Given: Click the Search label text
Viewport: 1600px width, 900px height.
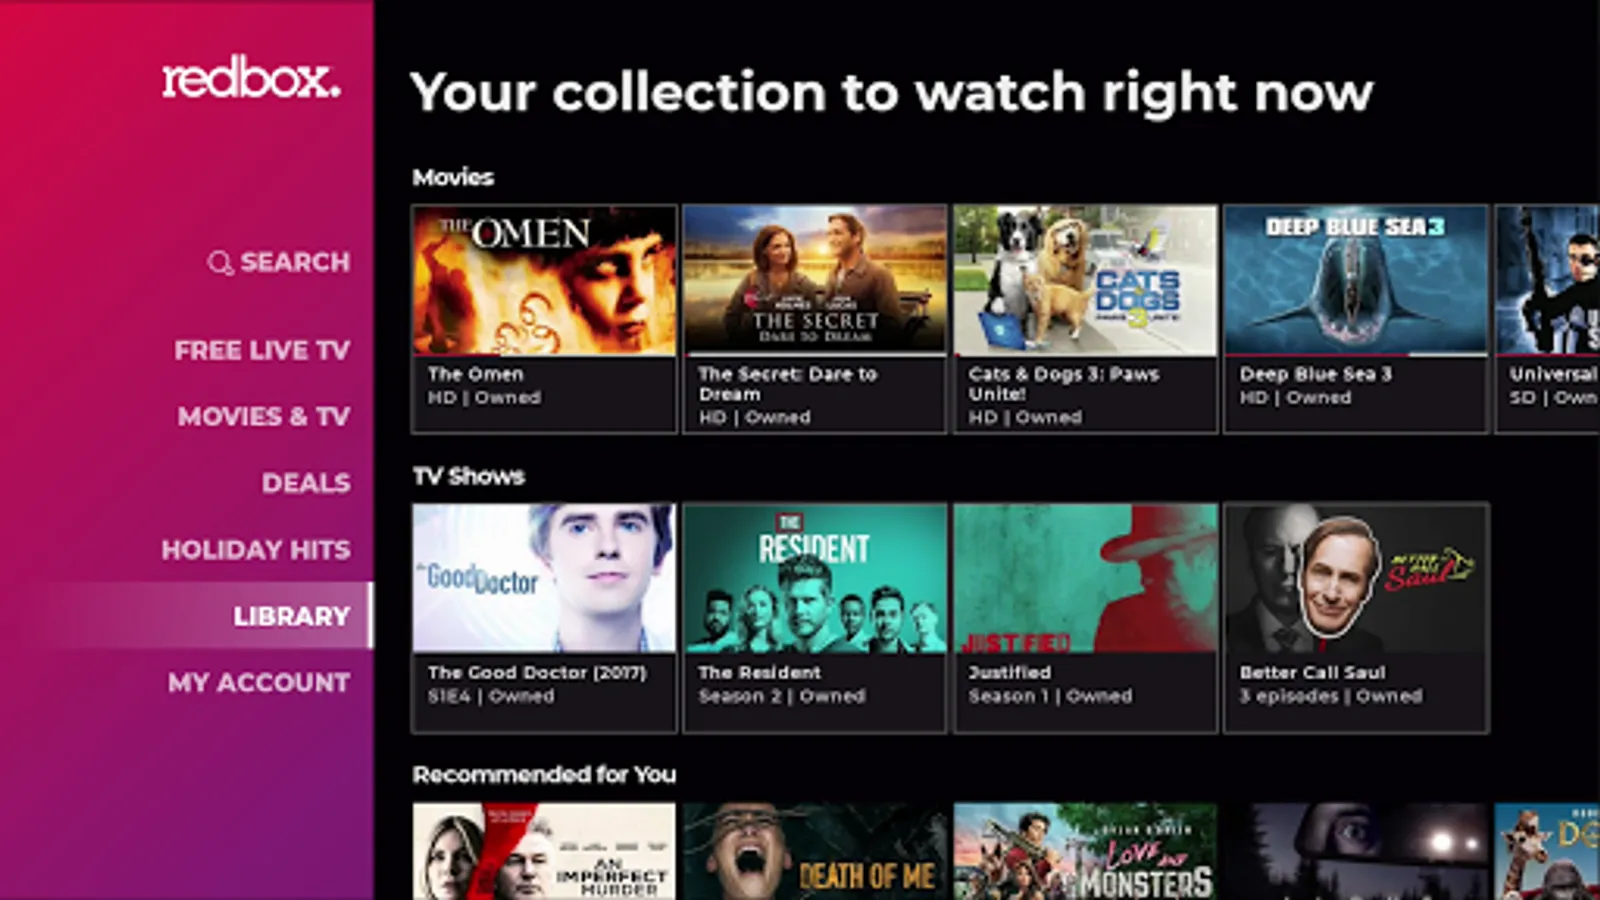Looking at the screenshot, I should pos(295,262).
